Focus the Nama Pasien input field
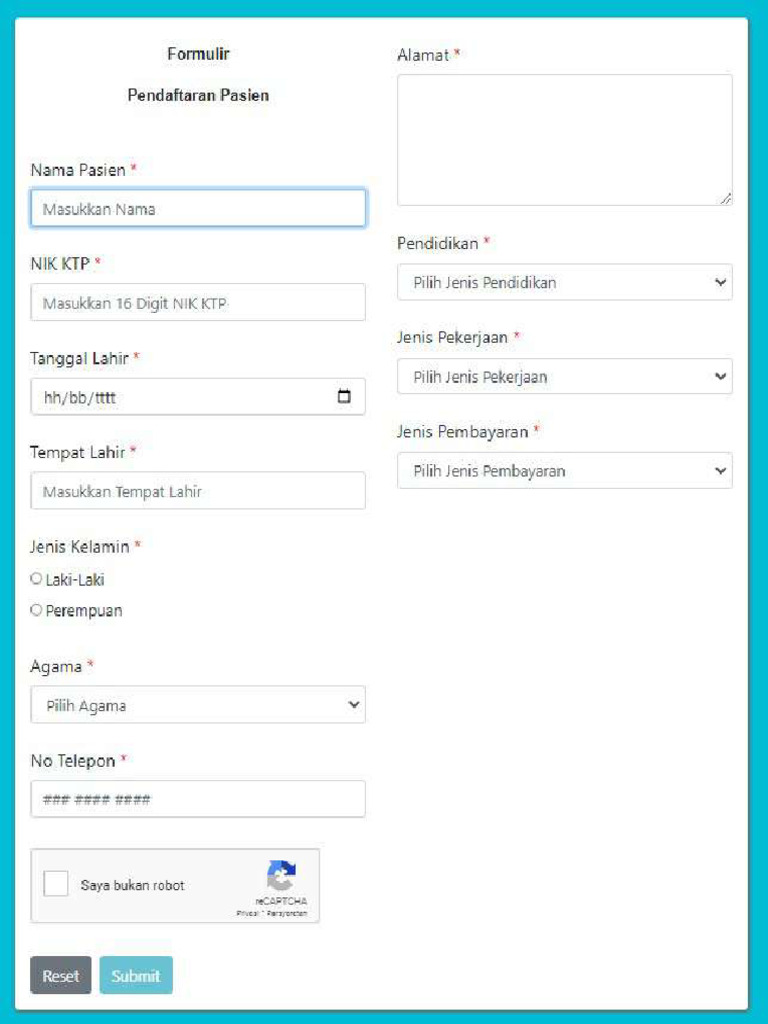The image size is (768, 1024). pos(198,209)
